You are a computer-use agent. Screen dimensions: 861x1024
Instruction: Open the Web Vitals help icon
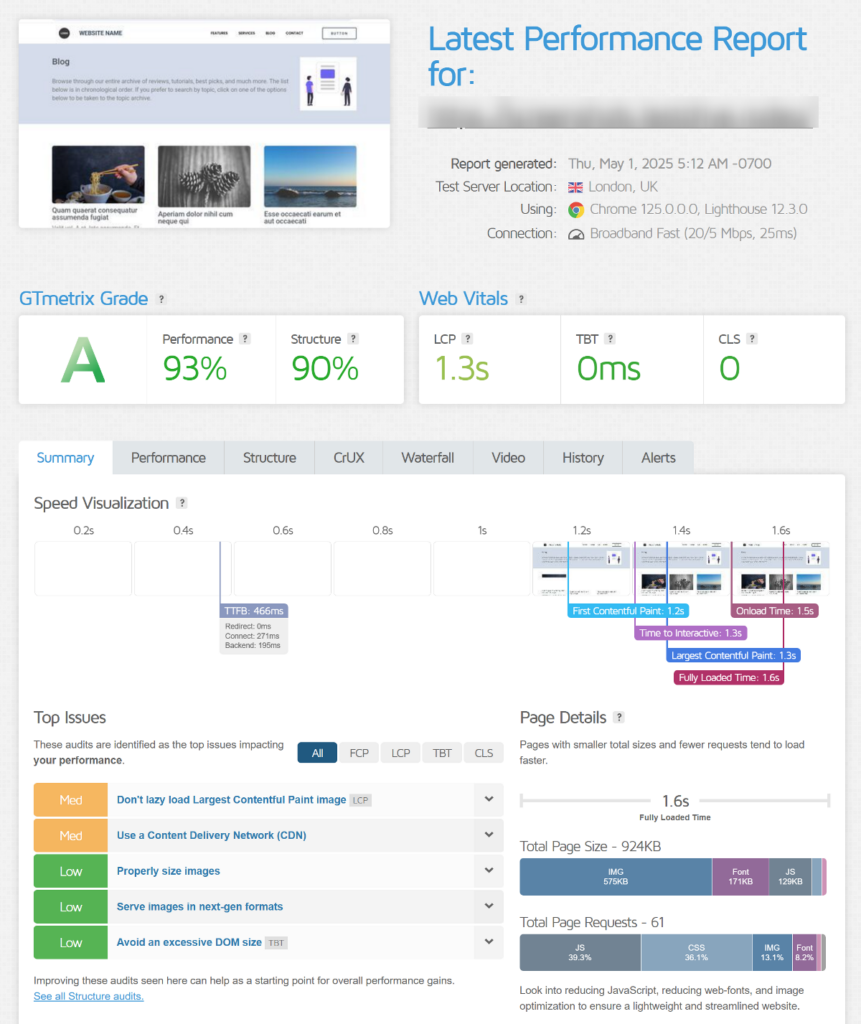coord(519,298)
